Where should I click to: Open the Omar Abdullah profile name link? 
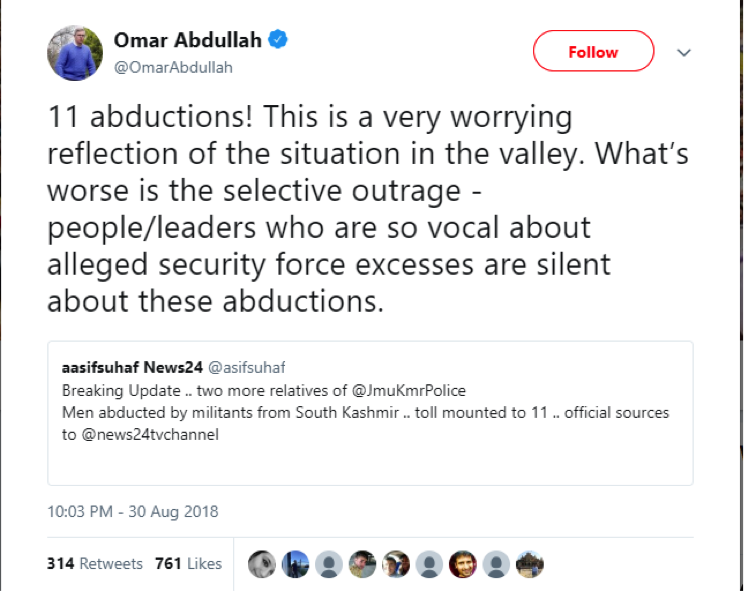coord(188,40)
